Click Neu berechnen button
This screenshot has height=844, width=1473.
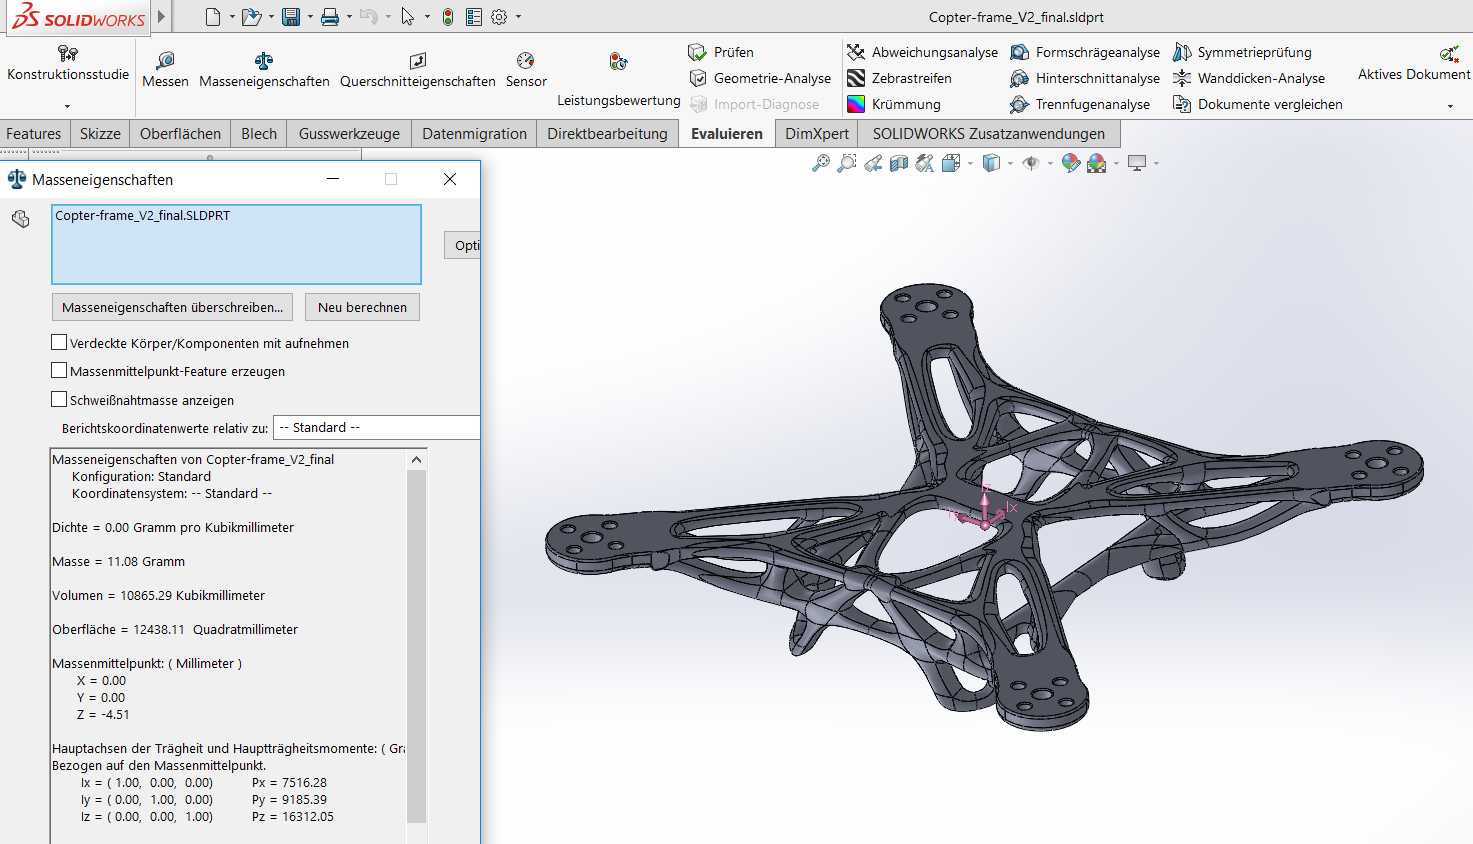click(362, 307)
